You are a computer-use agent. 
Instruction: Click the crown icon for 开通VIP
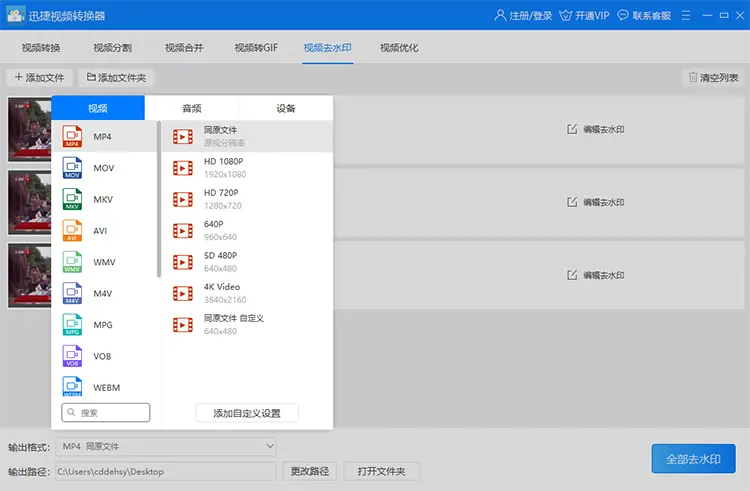pos(565,16)
